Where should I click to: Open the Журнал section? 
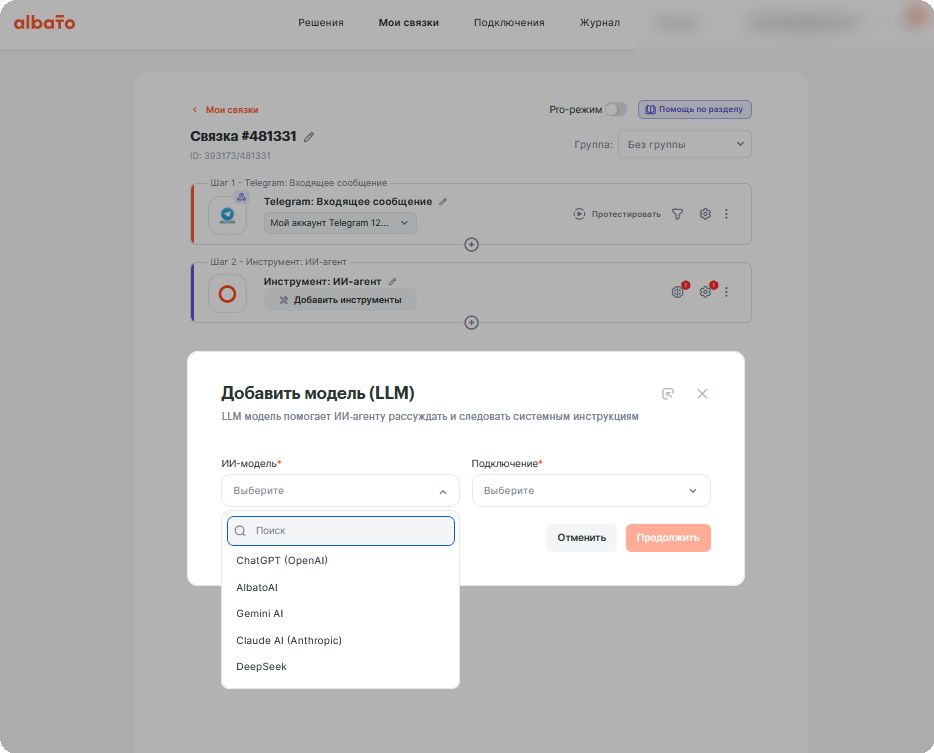point(599,23)
